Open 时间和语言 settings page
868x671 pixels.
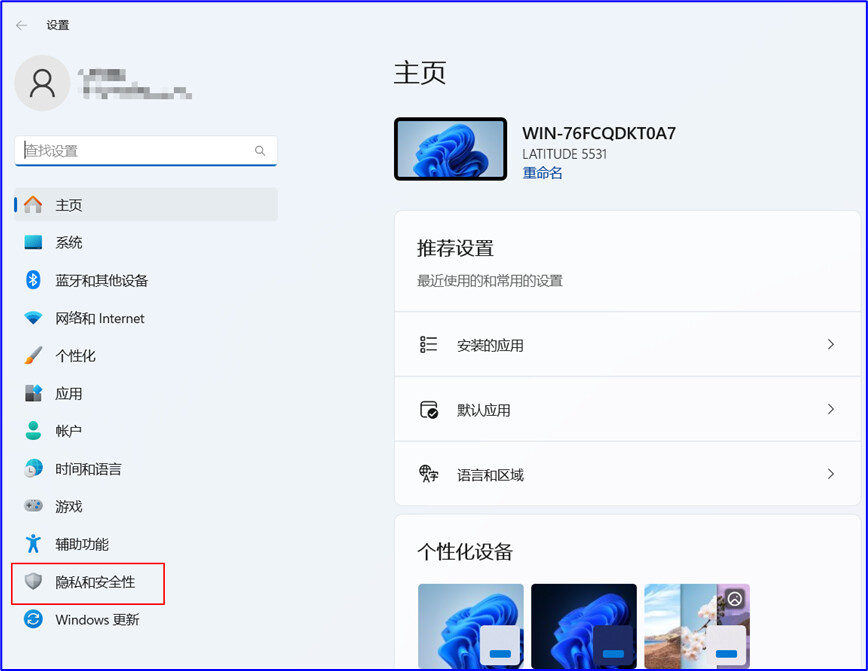point(146,468)
